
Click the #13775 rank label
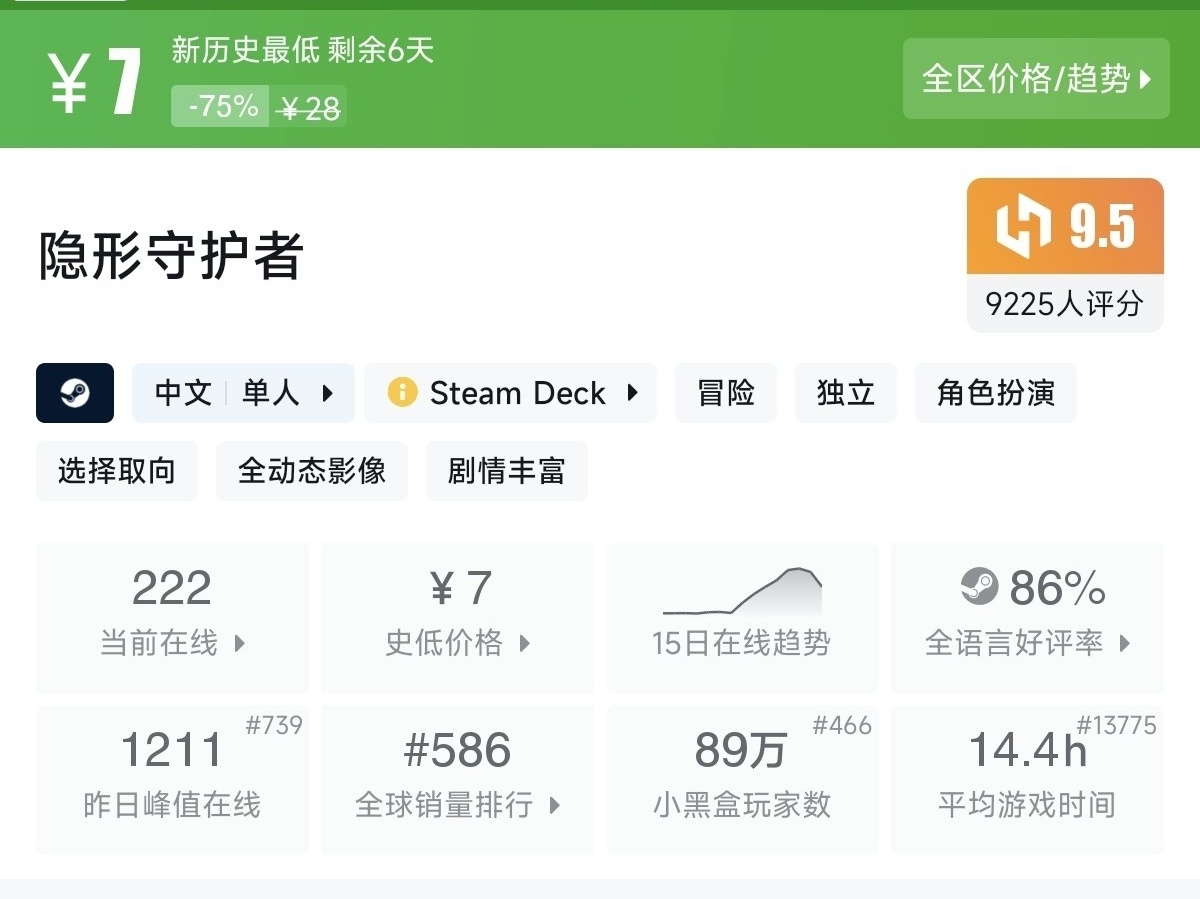click(1116, 725)
